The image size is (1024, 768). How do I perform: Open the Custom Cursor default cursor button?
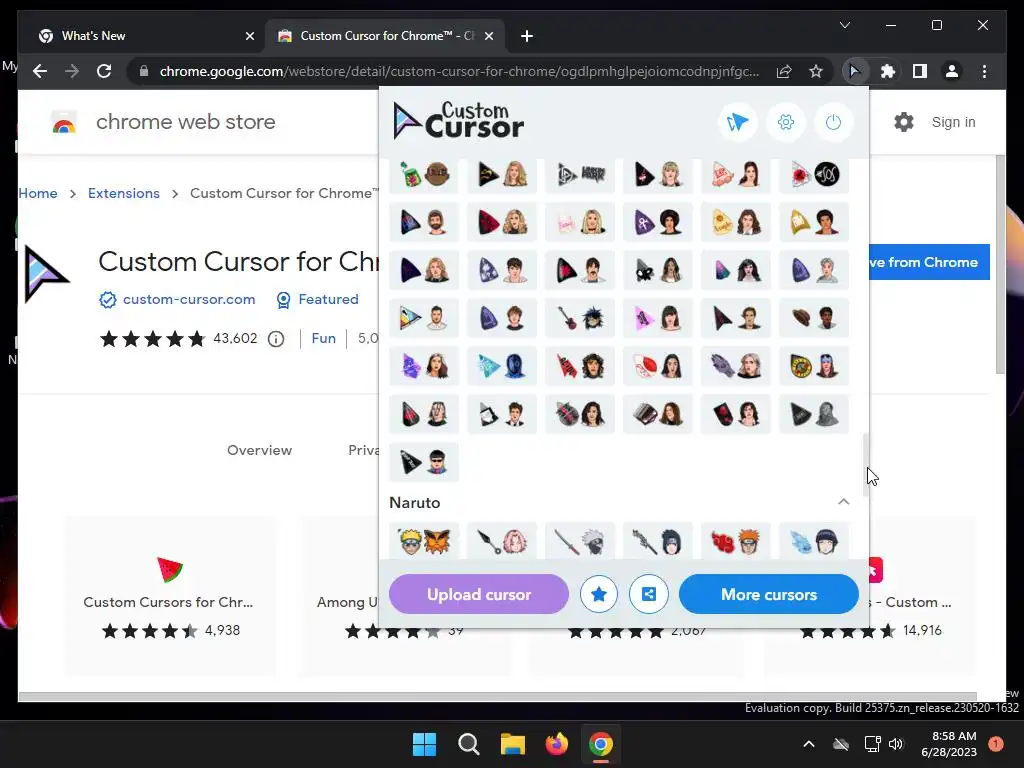(737, 122)
